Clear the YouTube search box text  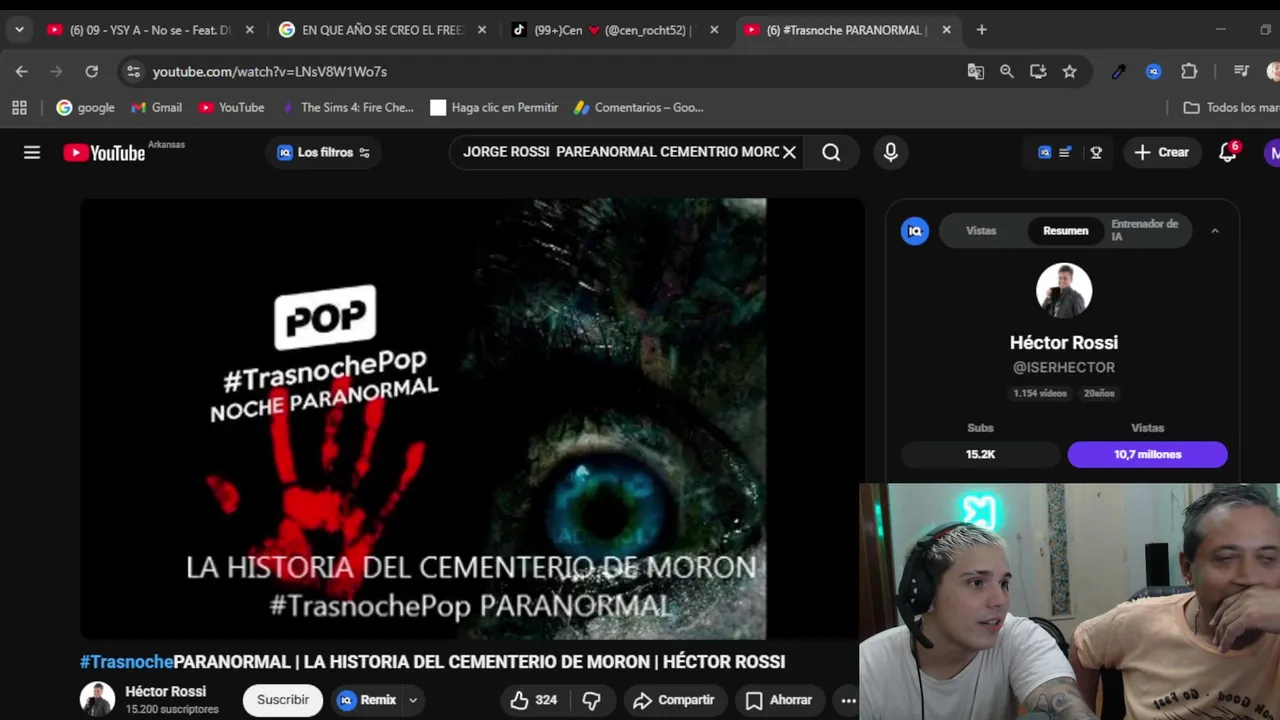click(x=789, y=152)
